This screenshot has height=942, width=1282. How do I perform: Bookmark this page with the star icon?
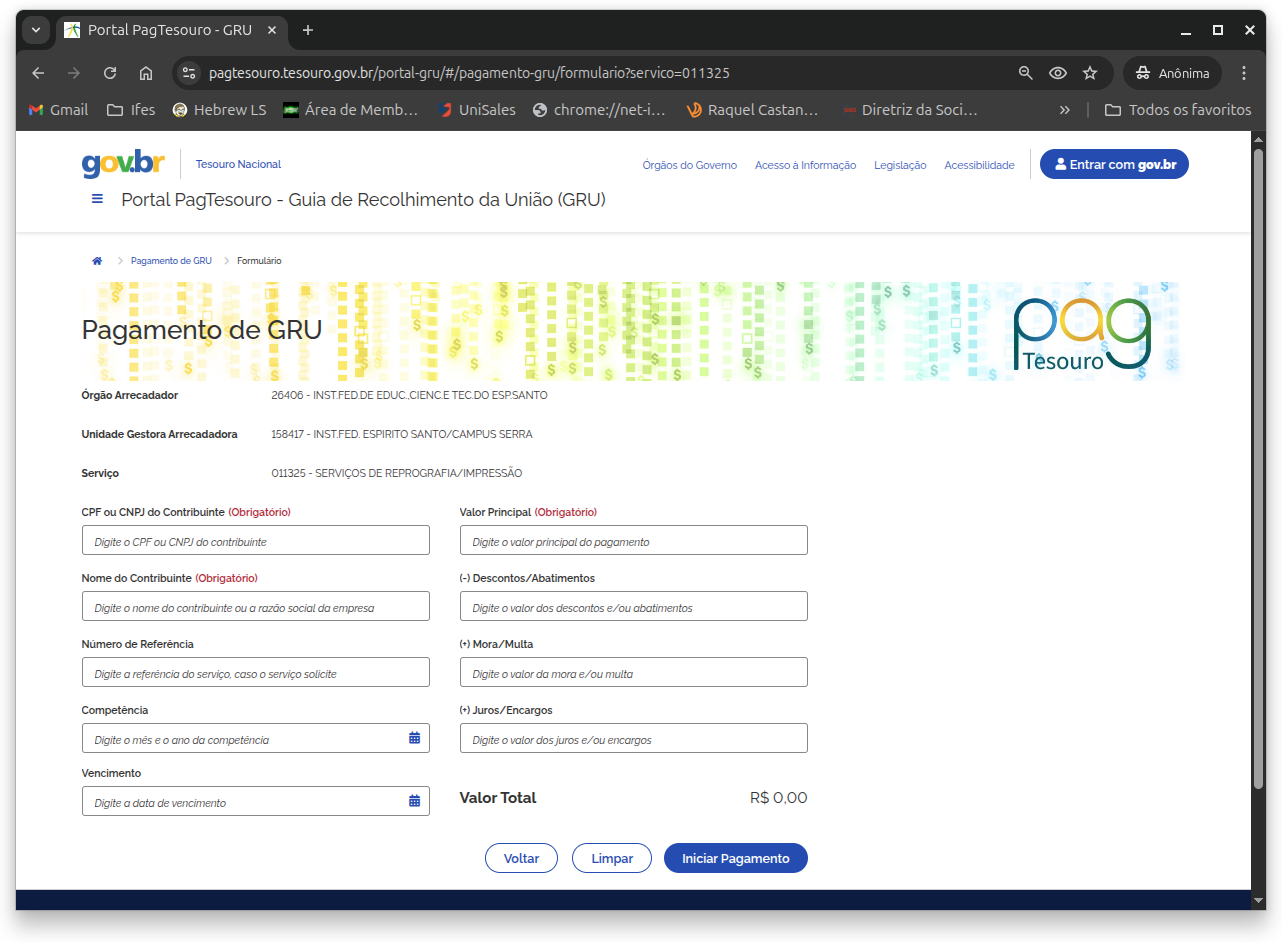(1090, 73)
